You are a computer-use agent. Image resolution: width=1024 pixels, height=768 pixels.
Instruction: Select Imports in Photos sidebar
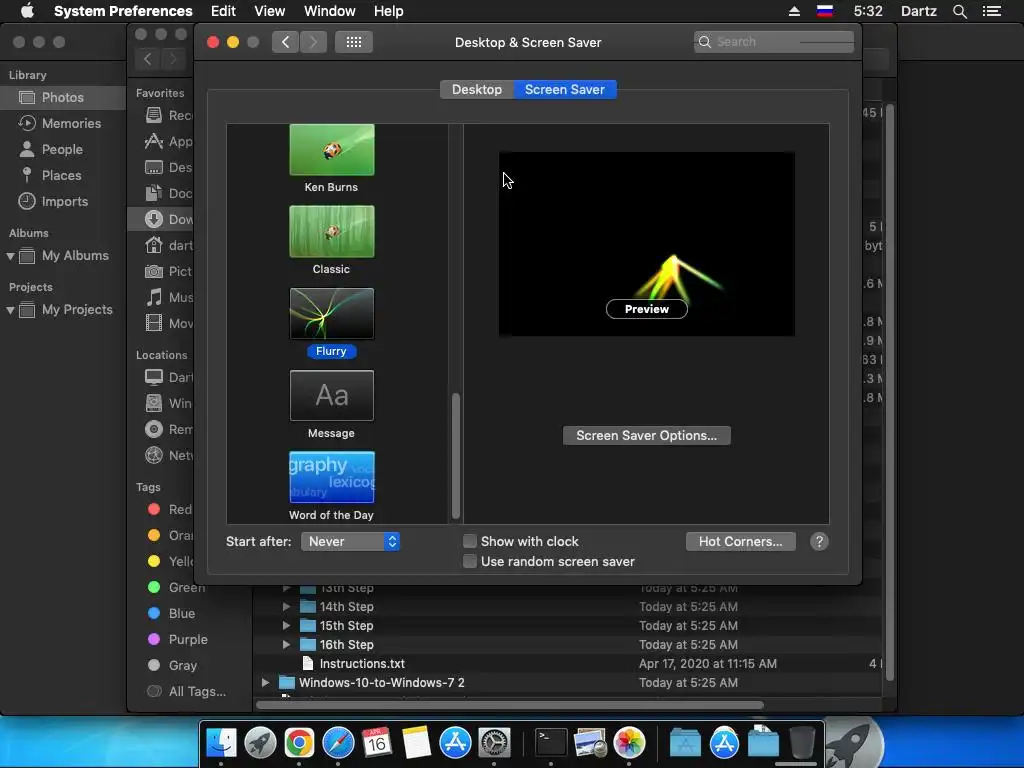point(65,202)
